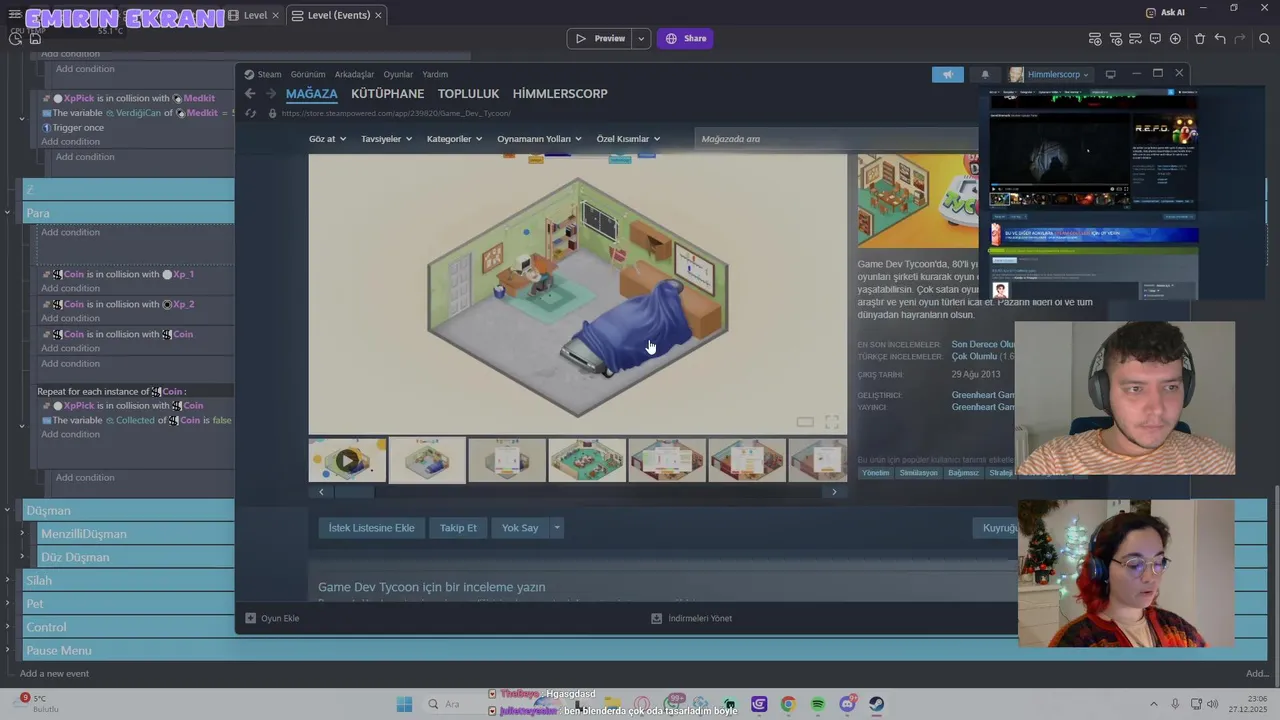The image size is (1280, 720).
Task: Add a comment event in GDevelop toolbar
Action: tap(1155, 39)
